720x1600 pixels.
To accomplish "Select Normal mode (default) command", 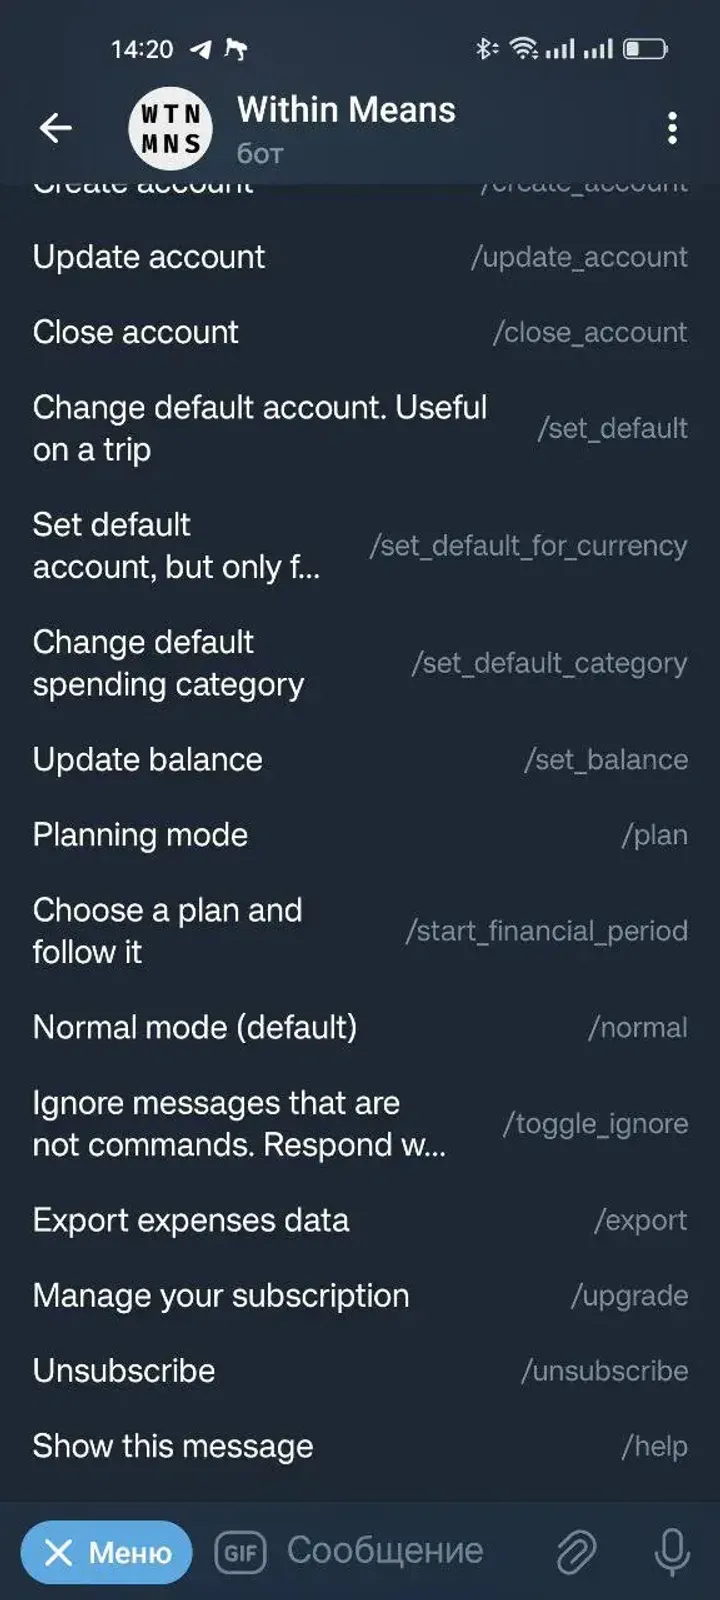I will (x=360, y=1027).
